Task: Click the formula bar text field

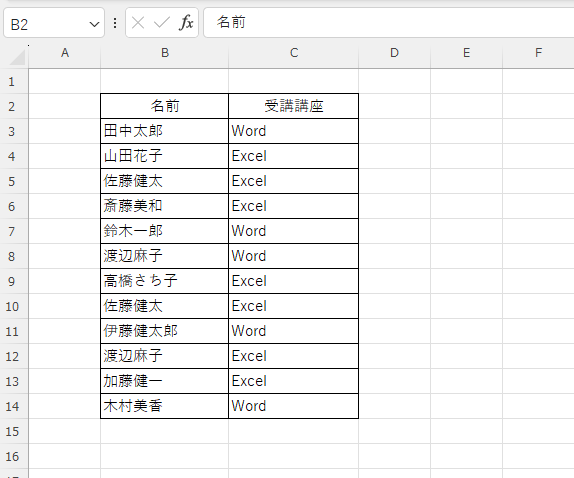Action: (x=388, y=23)
